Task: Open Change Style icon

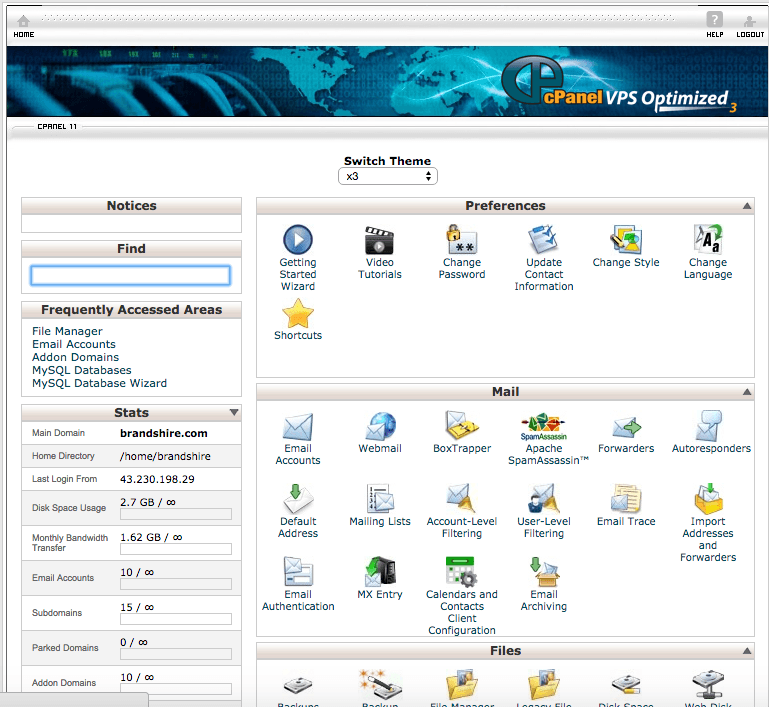Action: [626, 239]
